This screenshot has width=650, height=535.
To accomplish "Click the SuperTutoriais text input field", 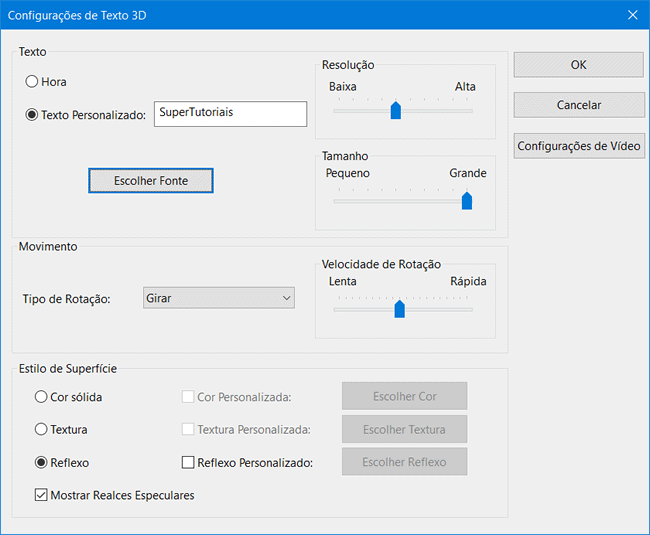I will pyautogui.click(x=230, y=114).
